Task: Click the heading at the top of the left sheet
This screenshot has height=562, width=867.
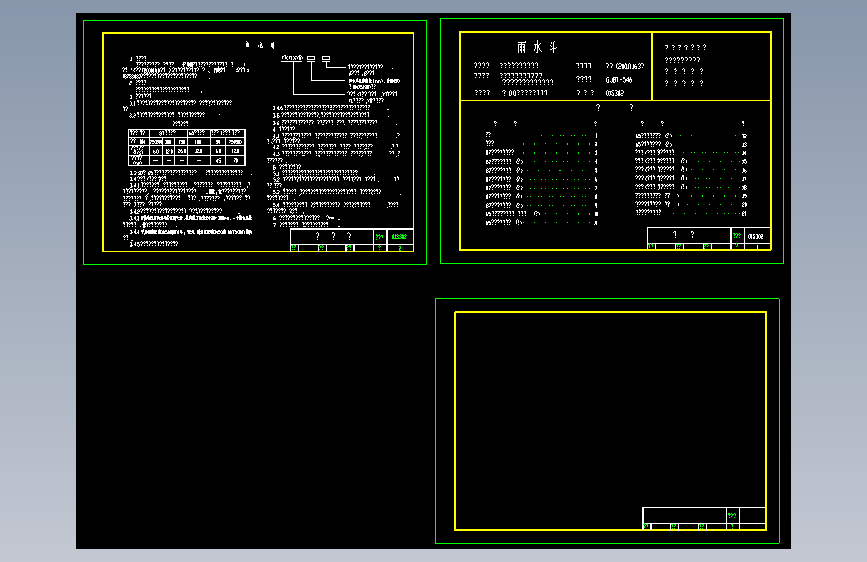Action: click(260, 45)
